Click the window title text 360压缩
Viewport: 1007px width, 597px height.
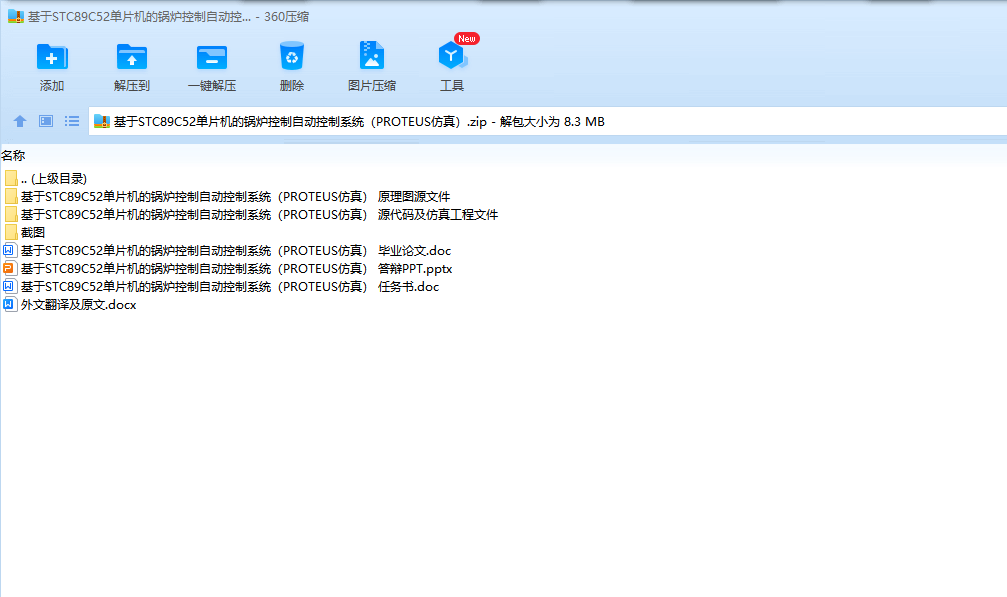click(x=286, y=17)
